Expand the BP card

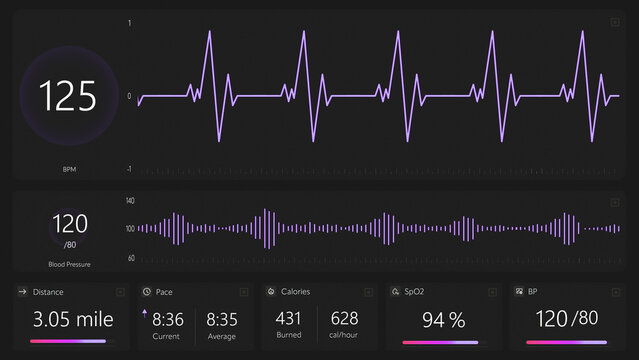click(616, 292)
